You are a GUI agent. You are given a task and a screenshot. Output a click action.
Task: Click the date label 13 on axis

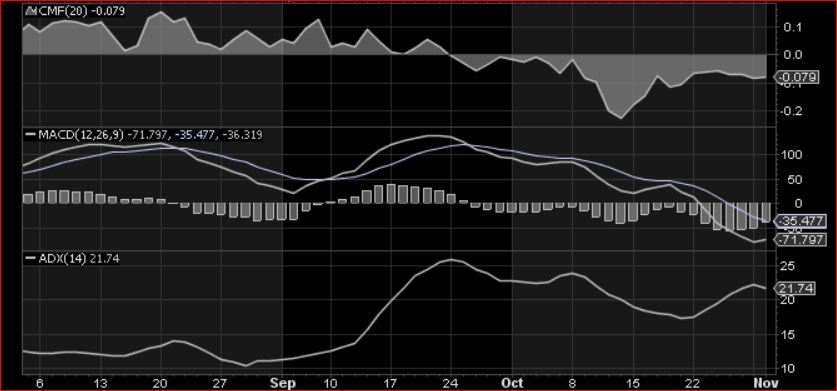100,383
